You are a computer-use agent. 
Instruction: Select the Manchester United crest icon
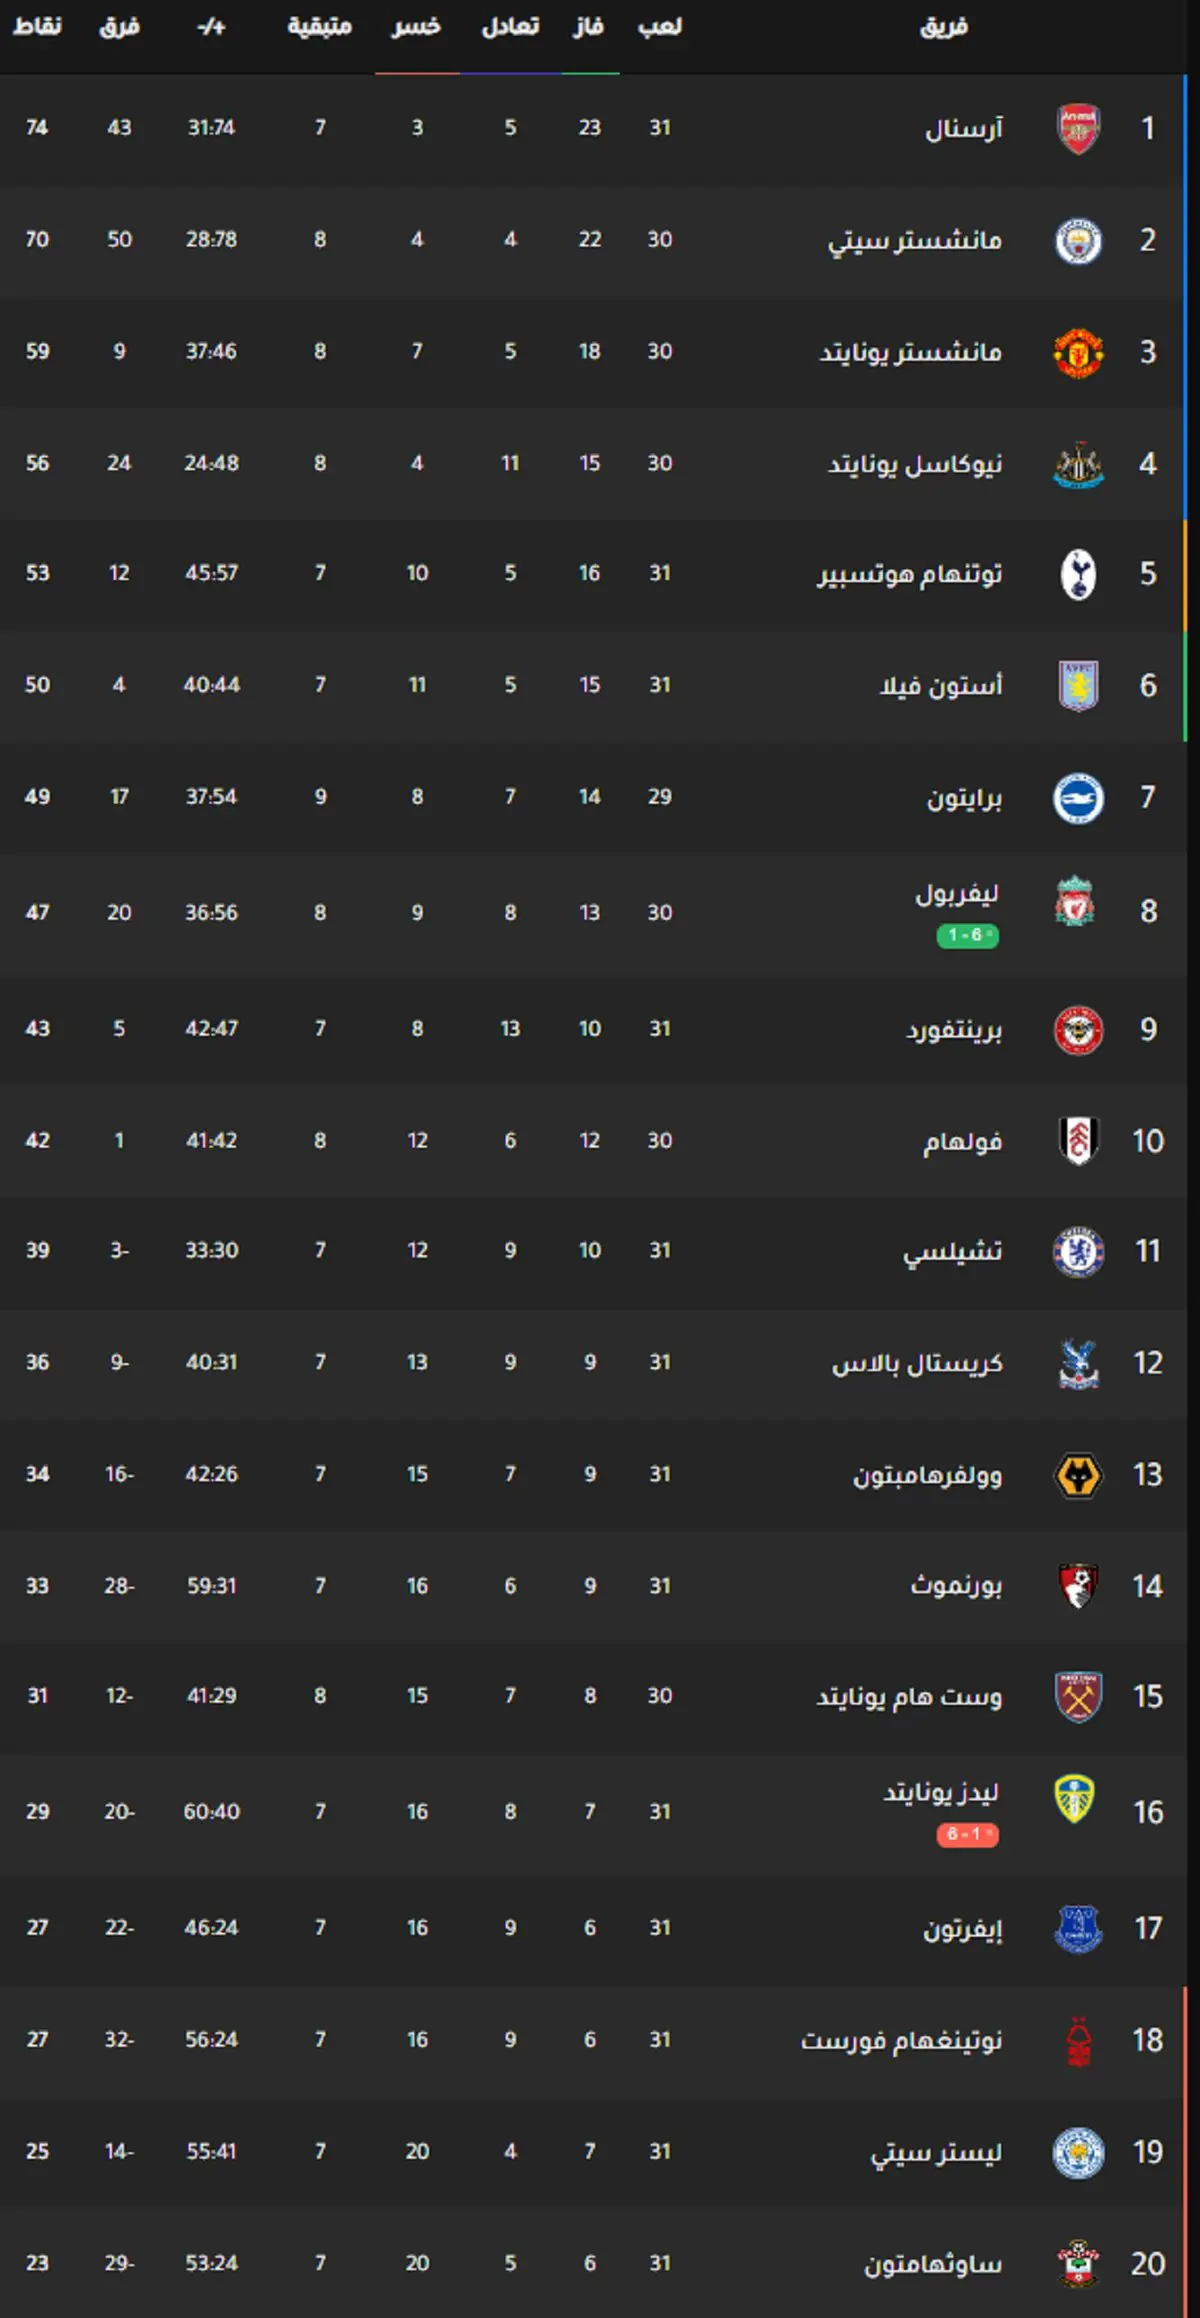[x=1078, y=352]
